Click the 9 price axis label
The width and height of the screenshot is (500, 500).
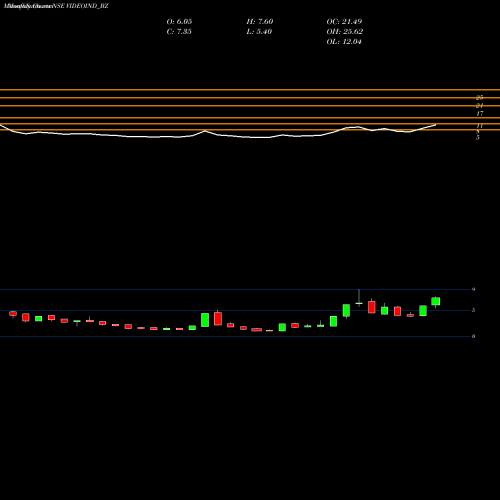(473, 289)
